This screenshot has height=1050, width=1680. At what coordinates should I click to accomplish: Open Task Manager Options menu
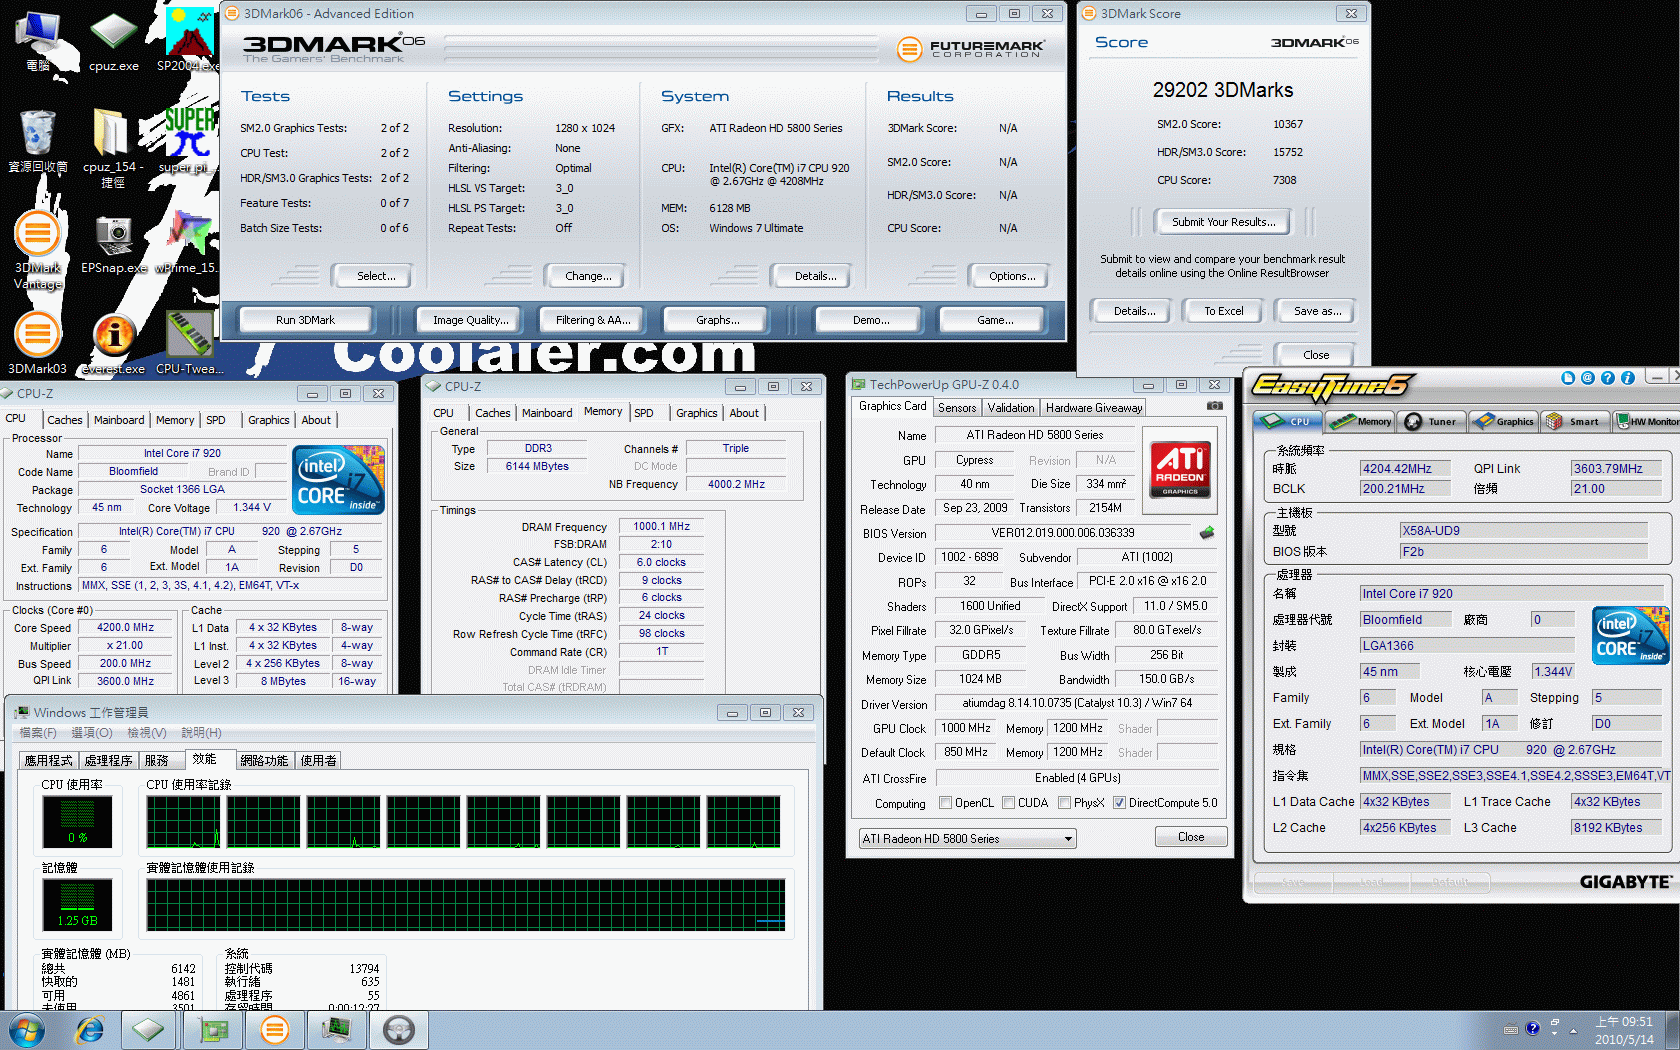pyautogui.click(x=91, y=733)
